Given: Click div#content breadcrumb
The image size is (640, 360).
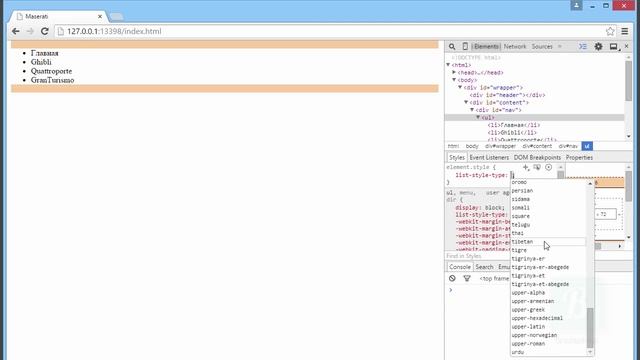Looking at the screenshot, I should click(537, 146).
